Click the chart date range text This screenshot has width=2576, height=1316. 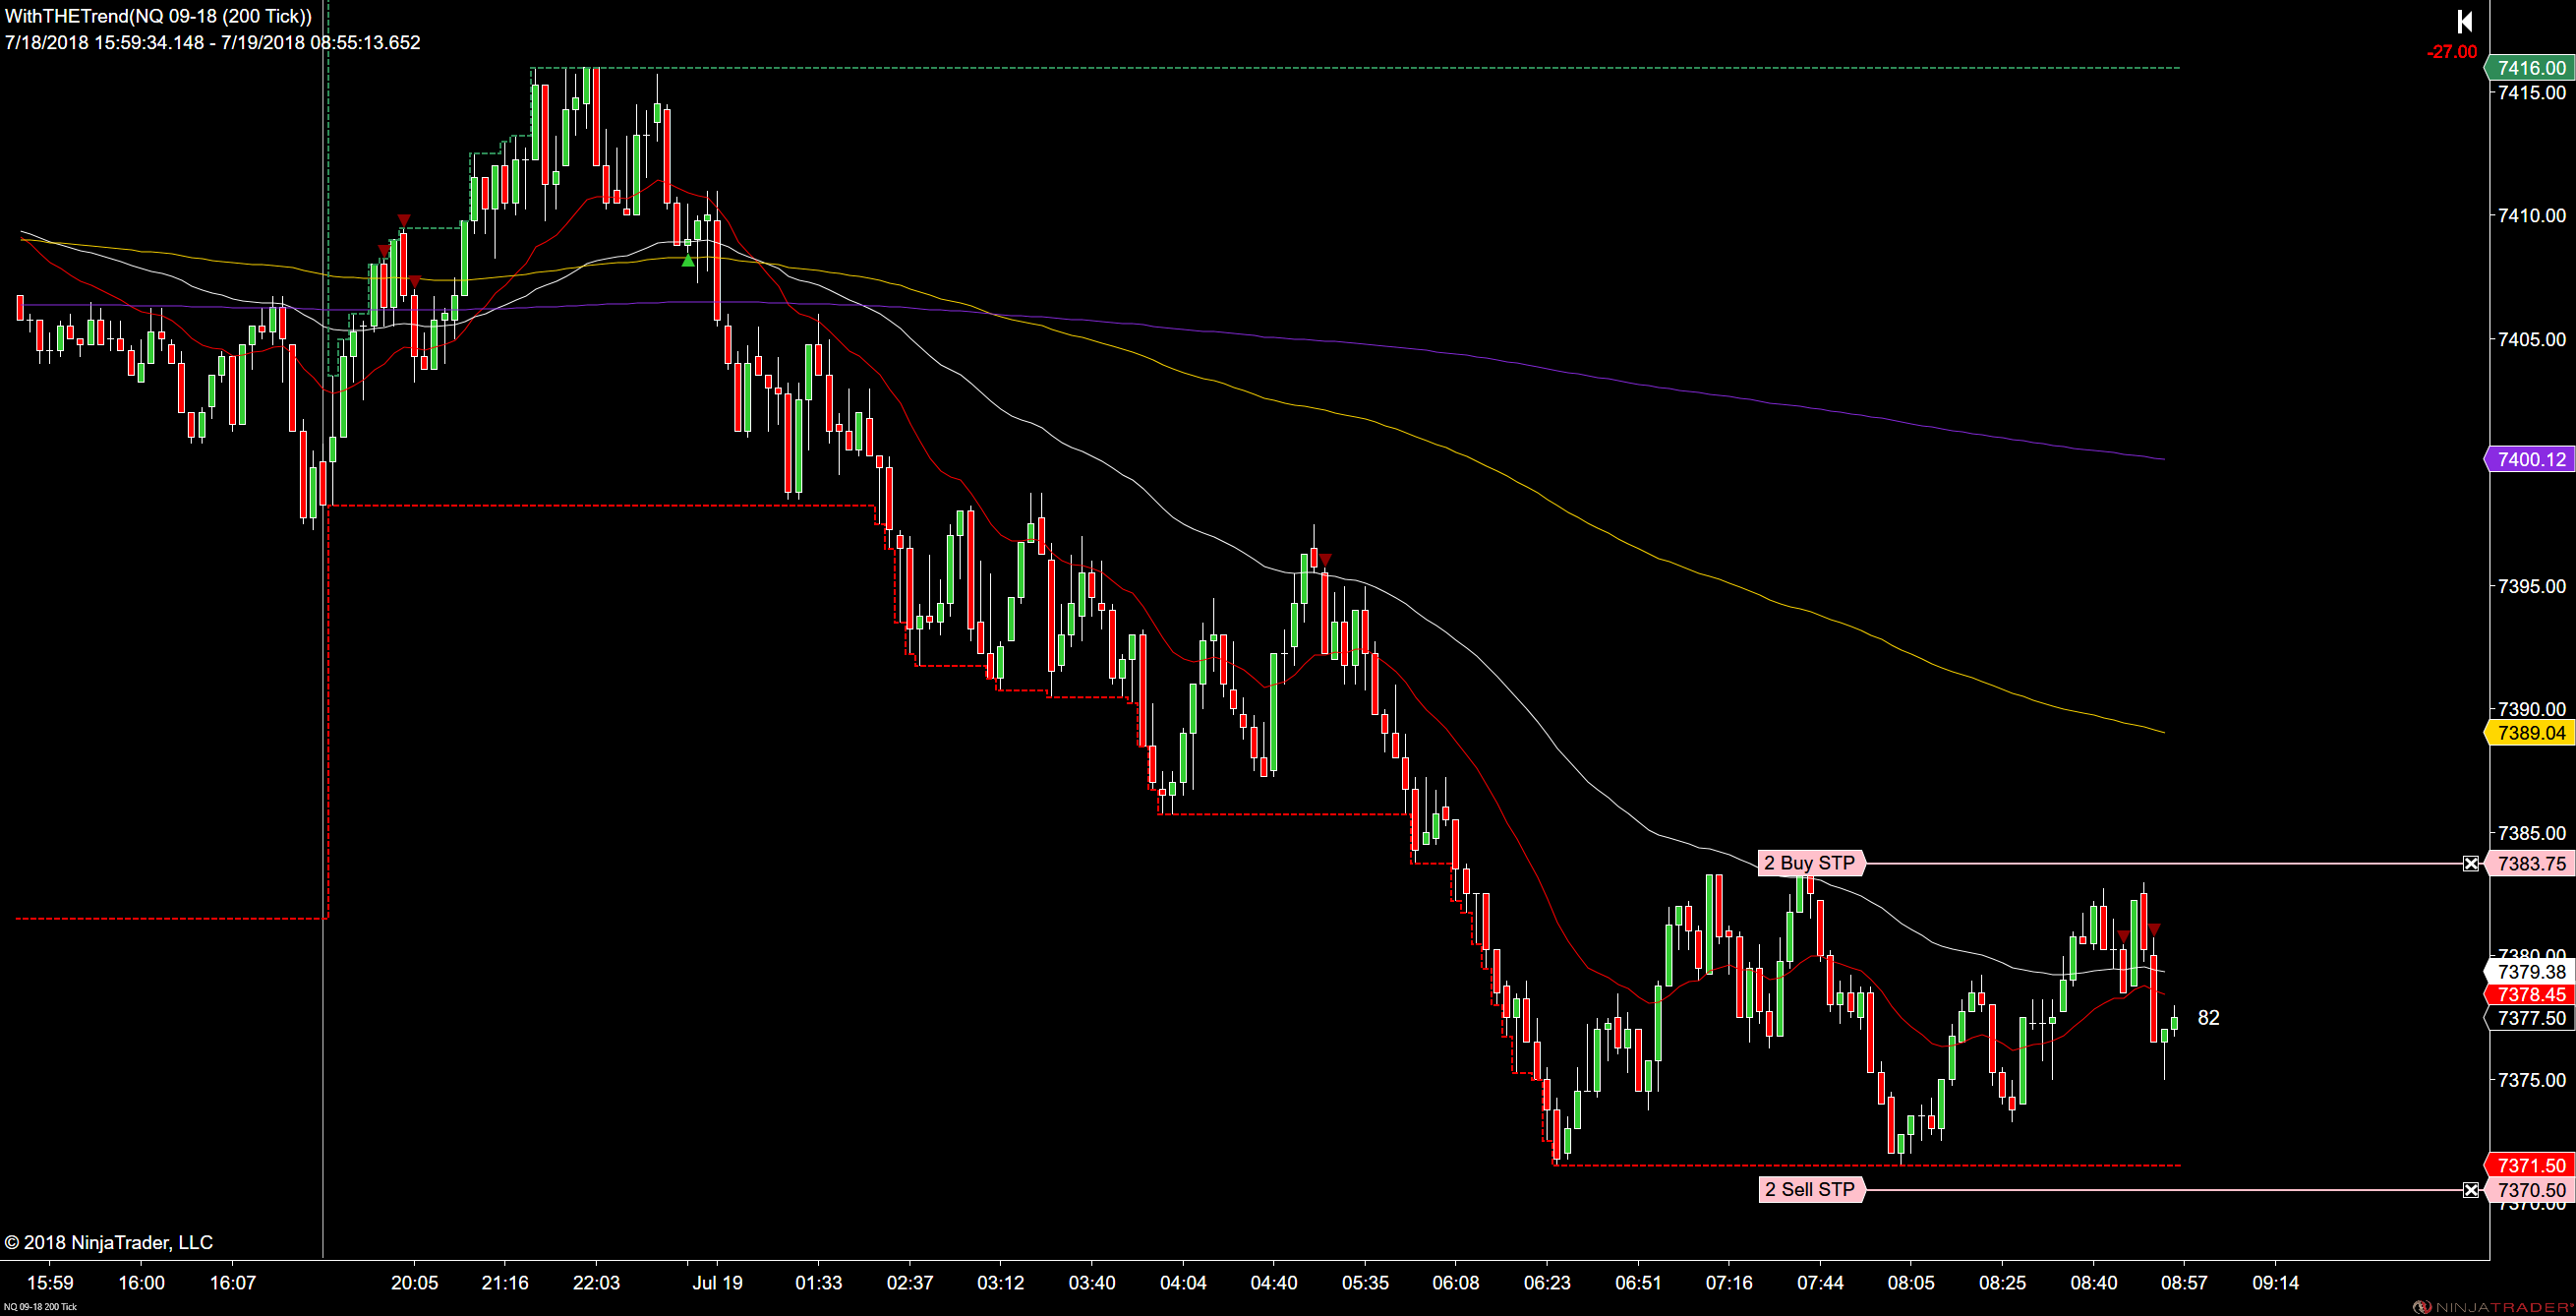click(x=212, y=43)
